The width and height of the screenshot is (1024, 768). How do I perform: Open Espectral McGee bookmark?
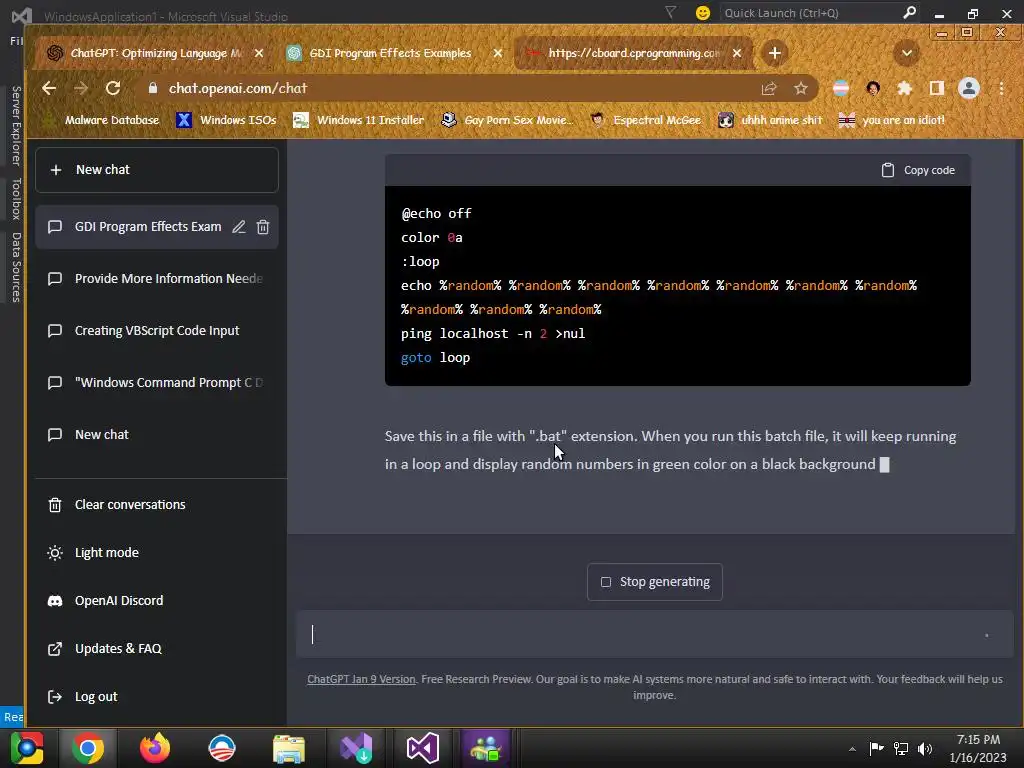(645, 120)
